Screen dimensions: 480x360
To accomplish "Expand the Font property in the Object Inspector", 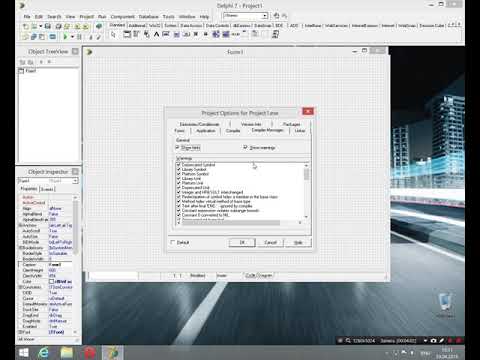I will [x=20, y=332].
